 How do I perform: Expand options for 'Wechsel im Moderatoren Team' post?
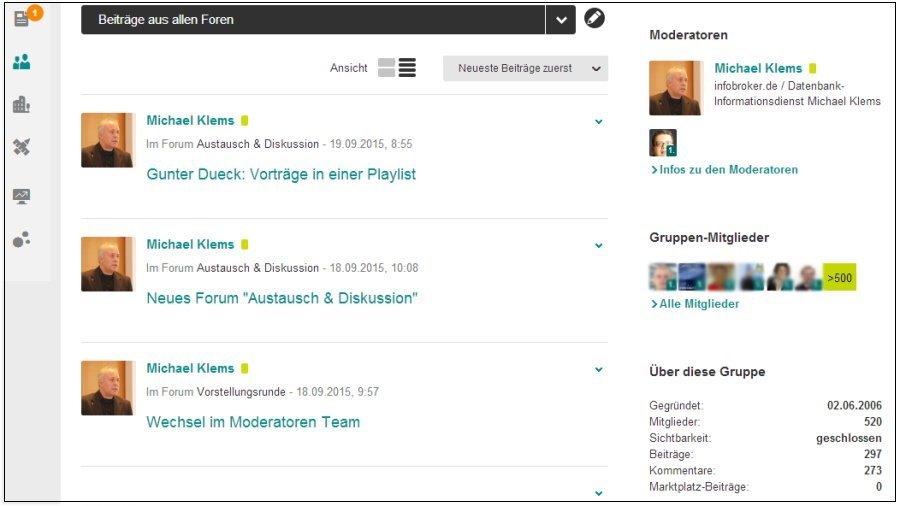[x=599, y=370]
